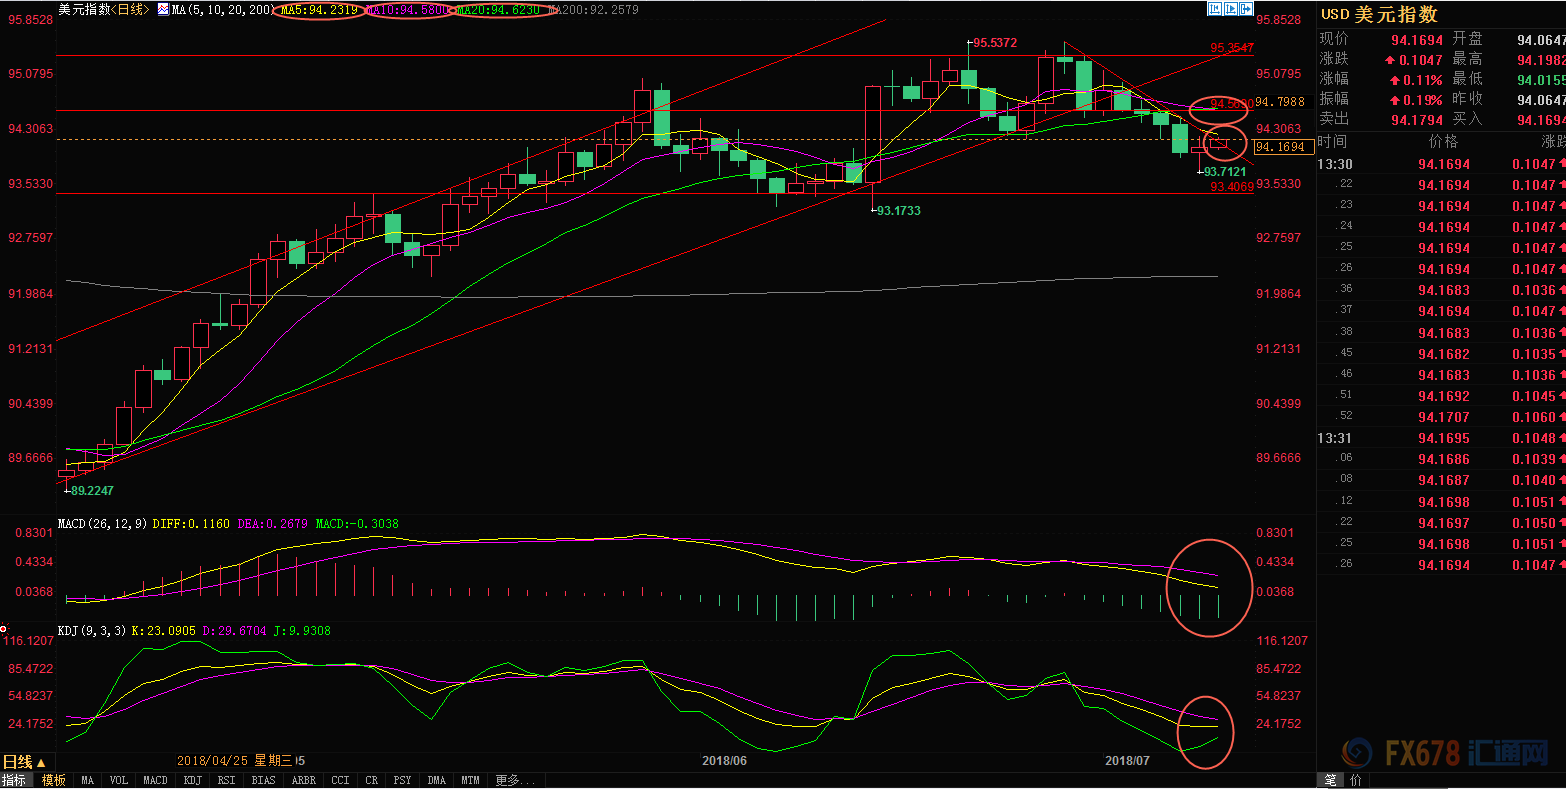
Task: Click the 13:30 tick row
Action: [x=1441, y=164]
